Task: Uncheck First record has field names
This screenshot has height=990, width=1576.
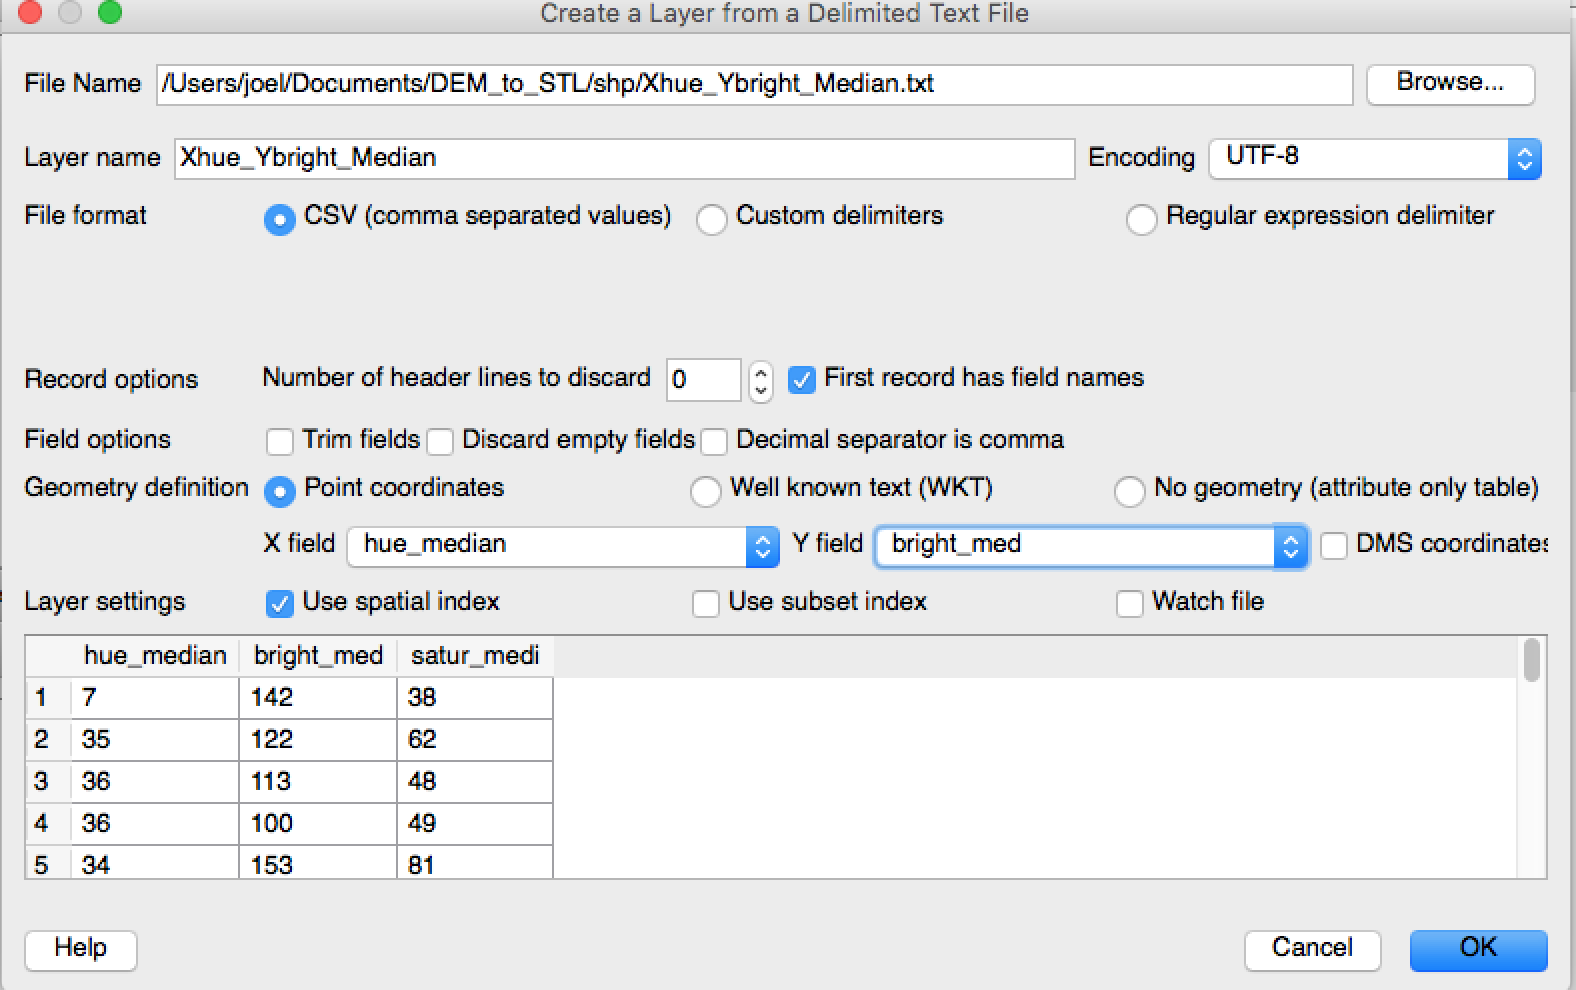Action: (x=802, y=380)
